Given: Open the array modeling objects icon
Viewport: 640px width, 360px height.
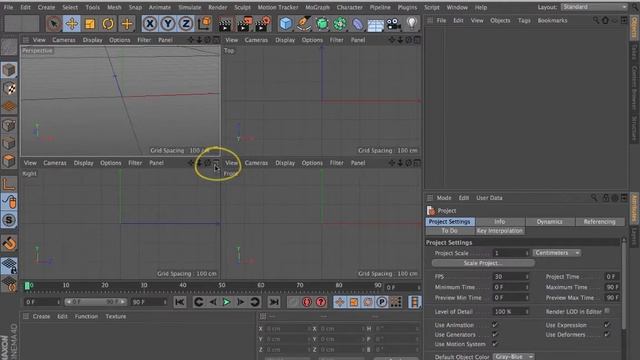Looking at the screenshot, I should click(340, 24).
